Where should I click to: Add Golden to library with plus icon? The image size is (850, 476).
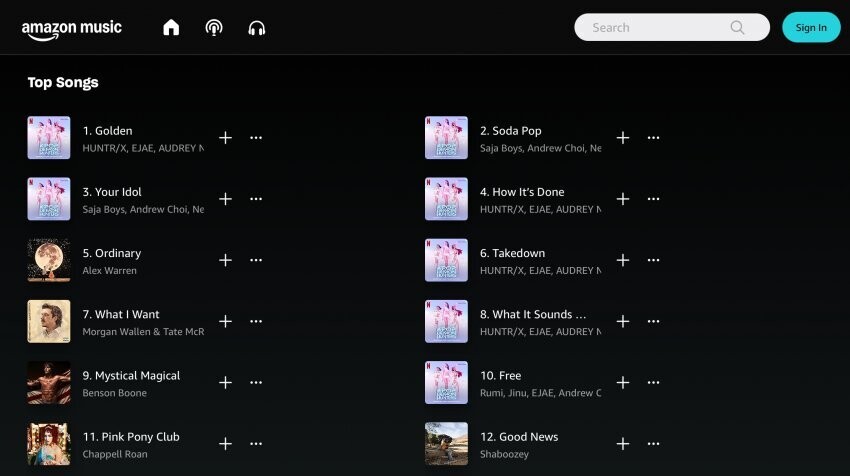(226, 138)
